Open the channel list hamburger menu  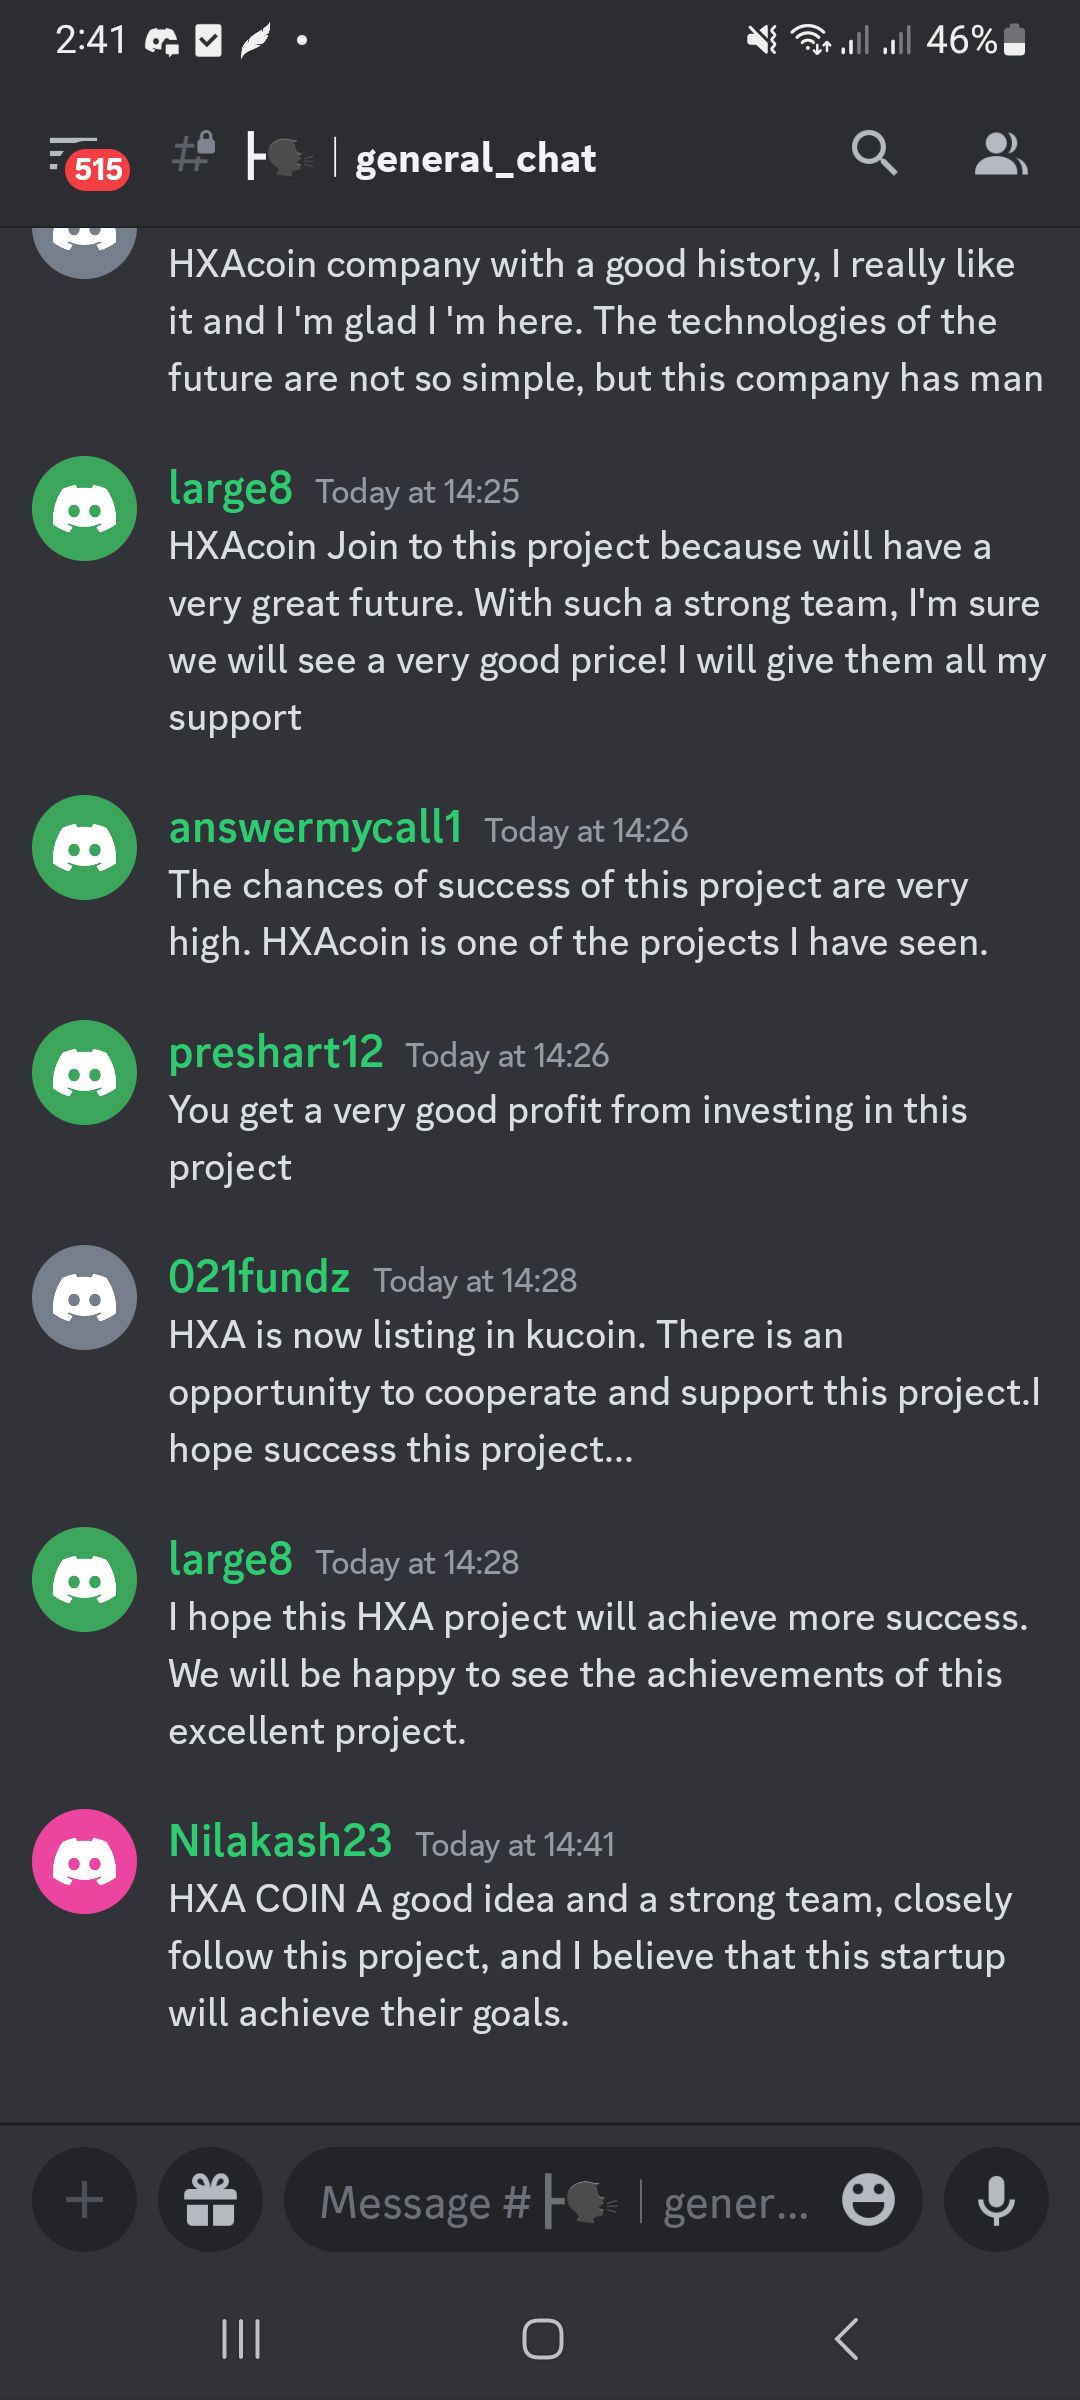pyautogui.click(x=73, y=154)
